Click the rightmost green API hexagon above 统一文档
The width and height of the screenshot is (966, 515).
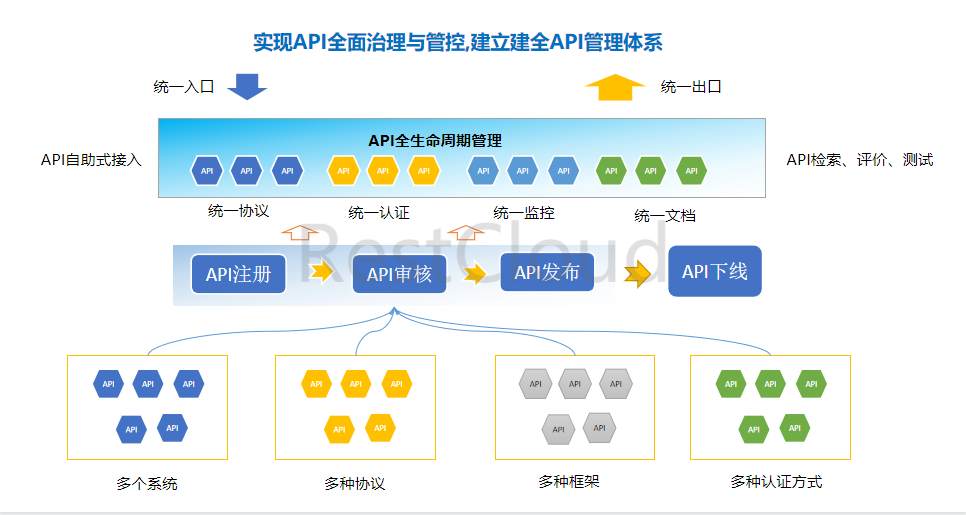click(692, 171)
